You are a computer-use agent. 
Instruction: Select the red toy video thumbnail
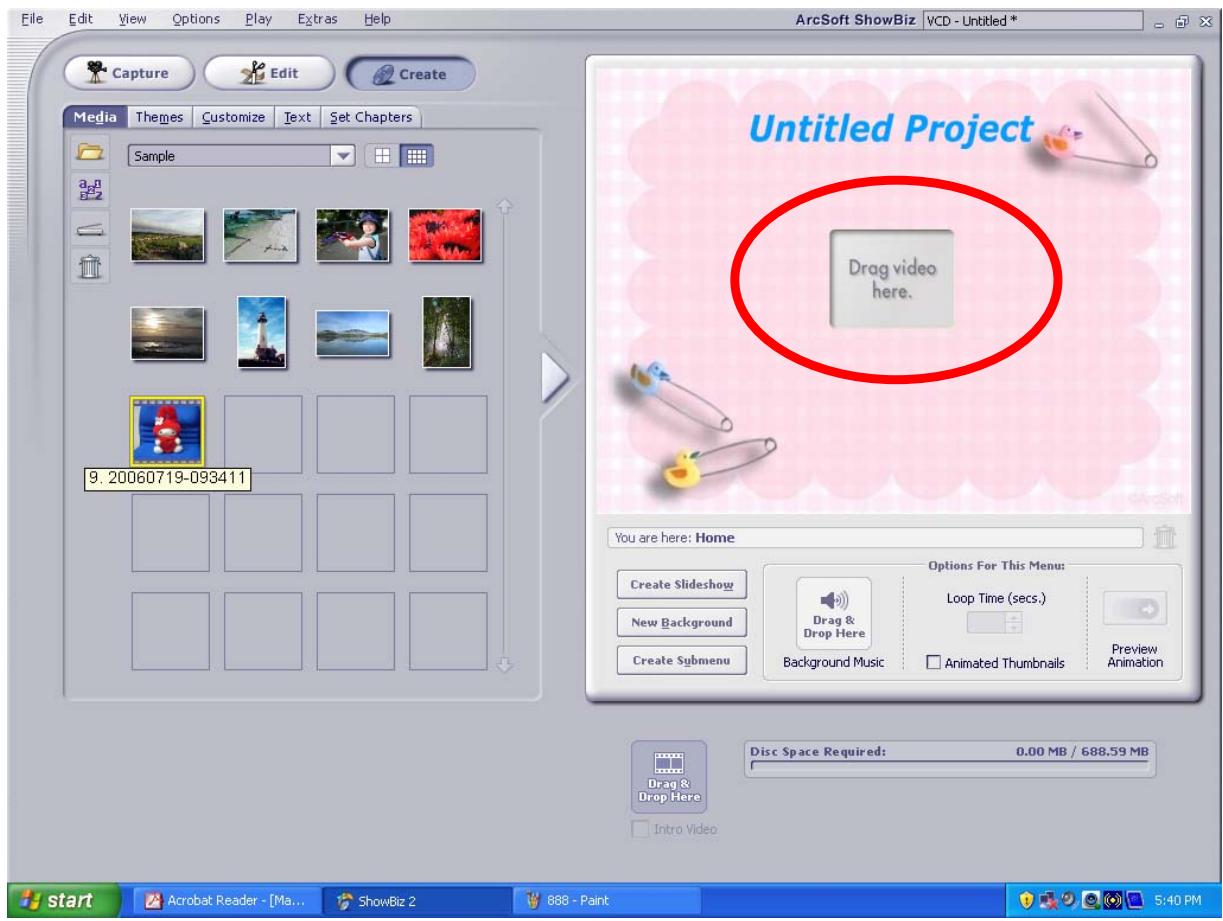(168, 432)
